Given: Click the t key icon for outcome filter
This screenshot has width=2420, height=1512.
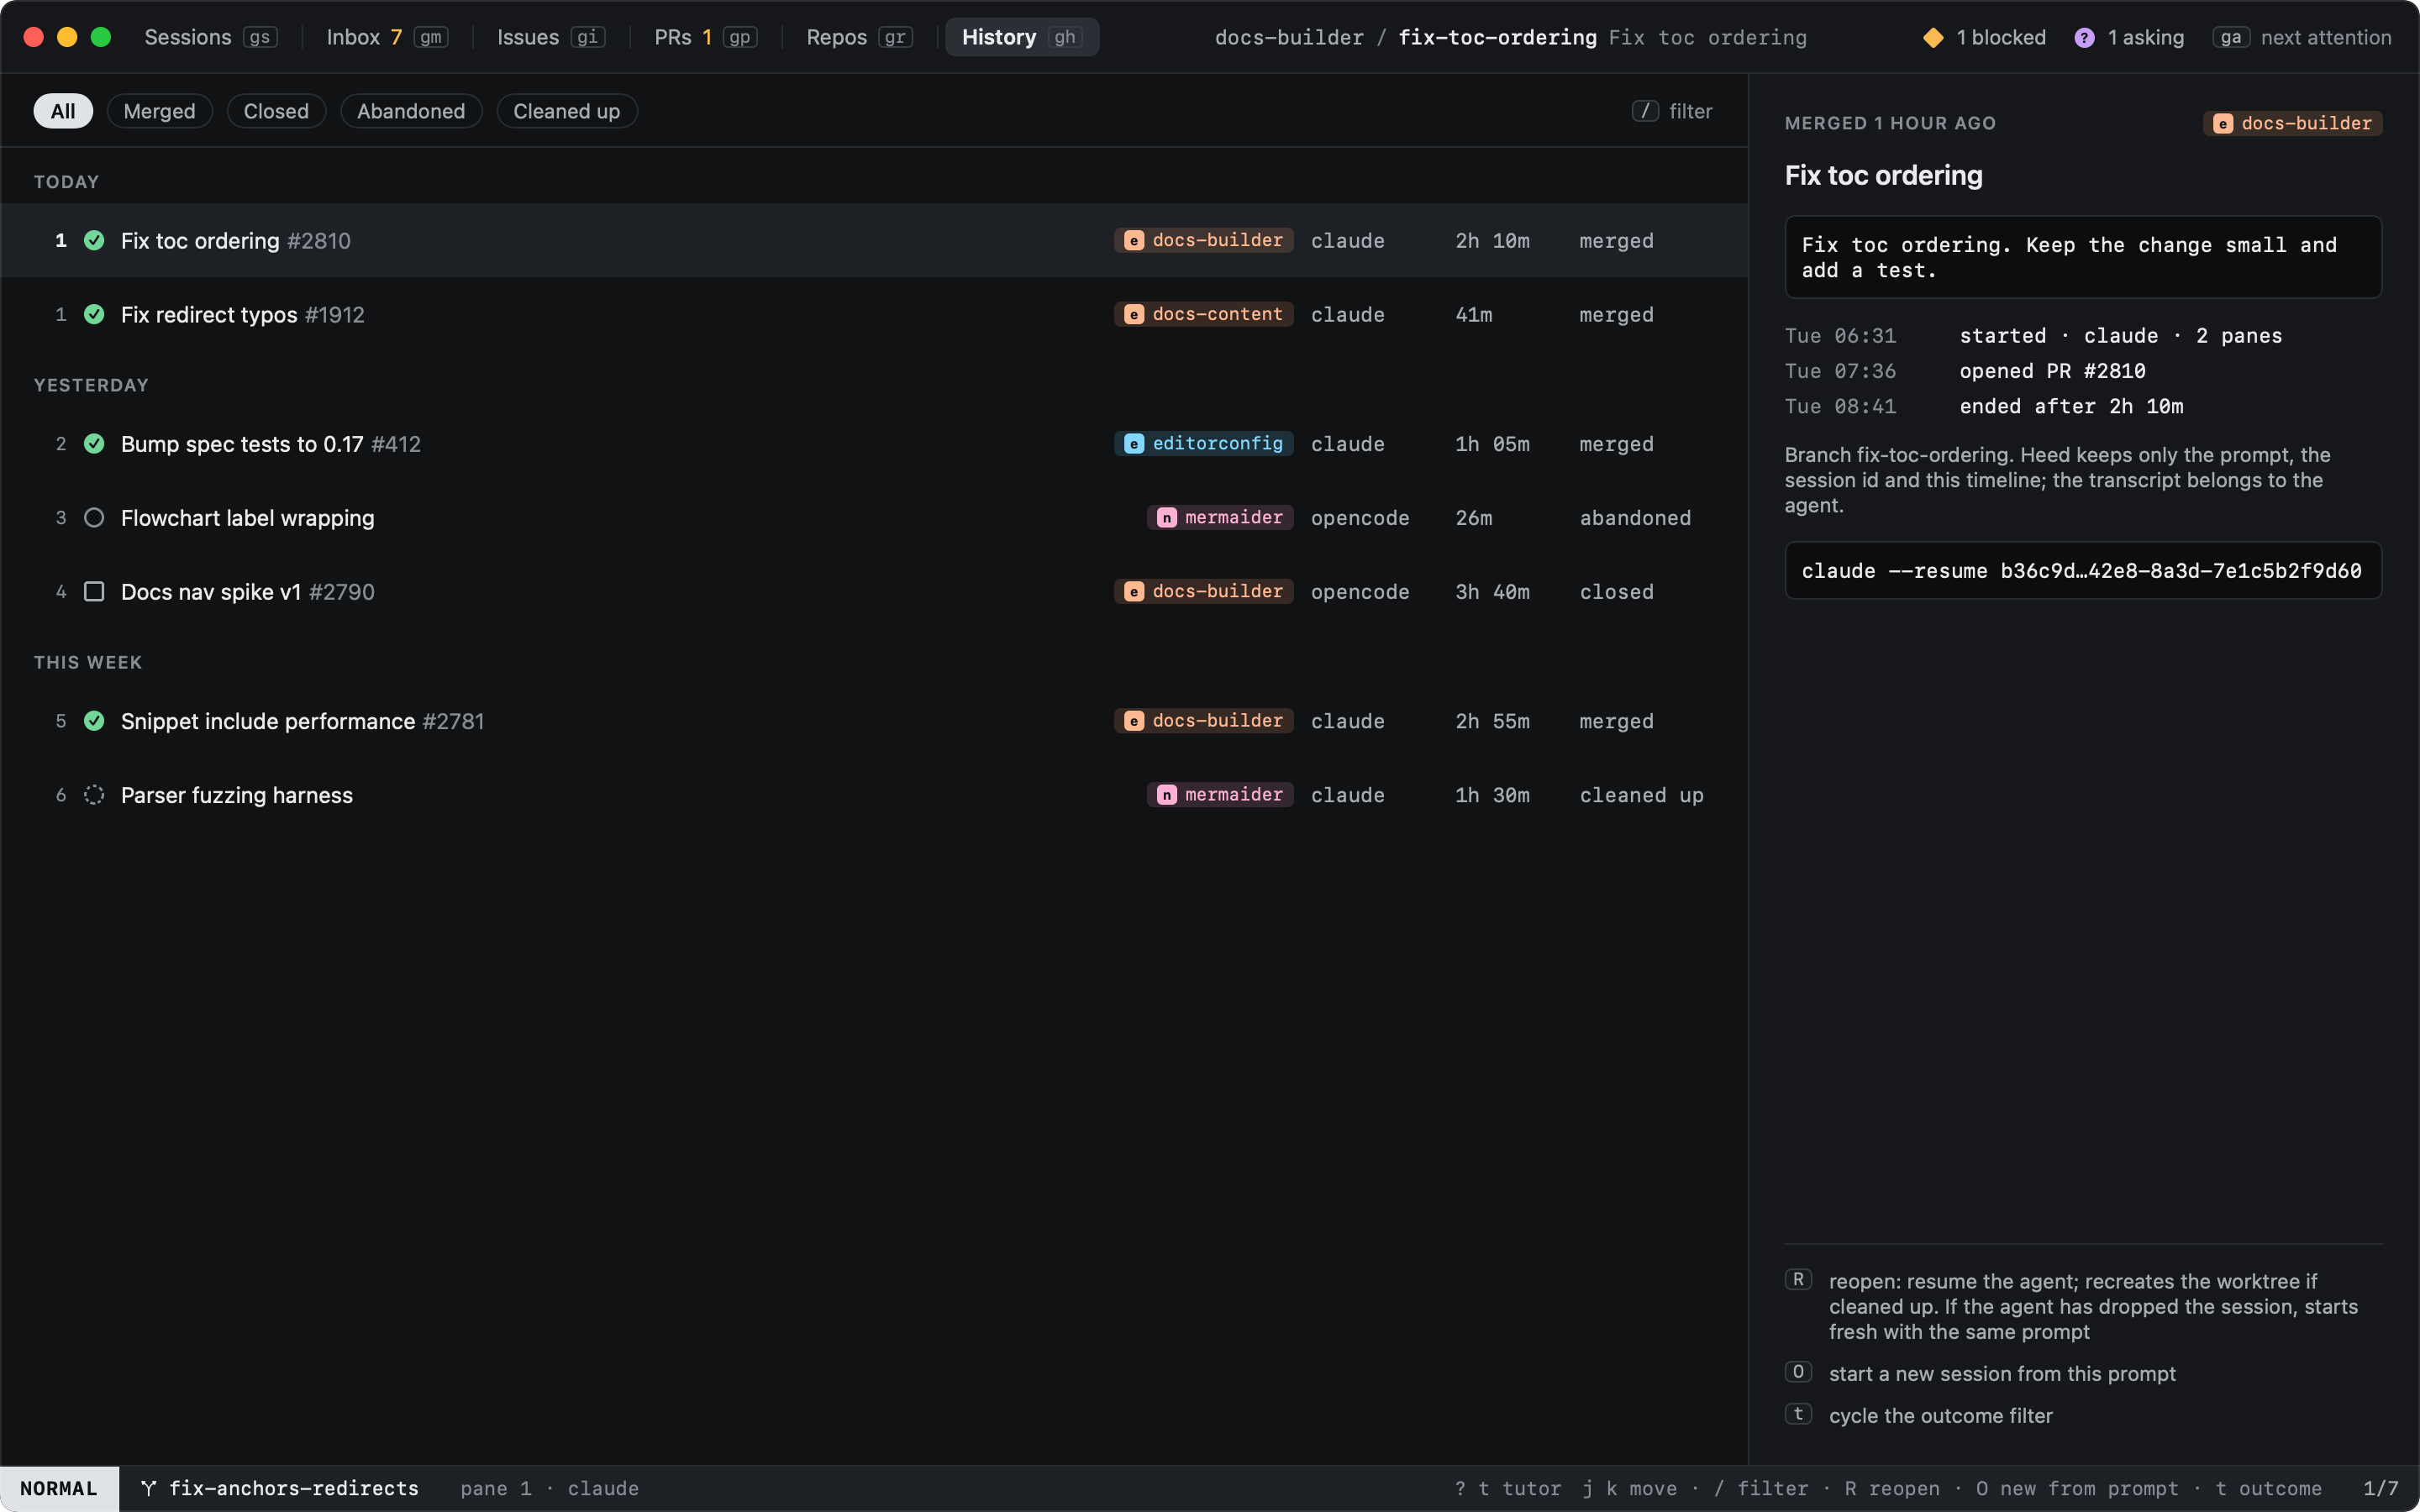Looking at the screenshot, I should click(x=1798, y=1413).
